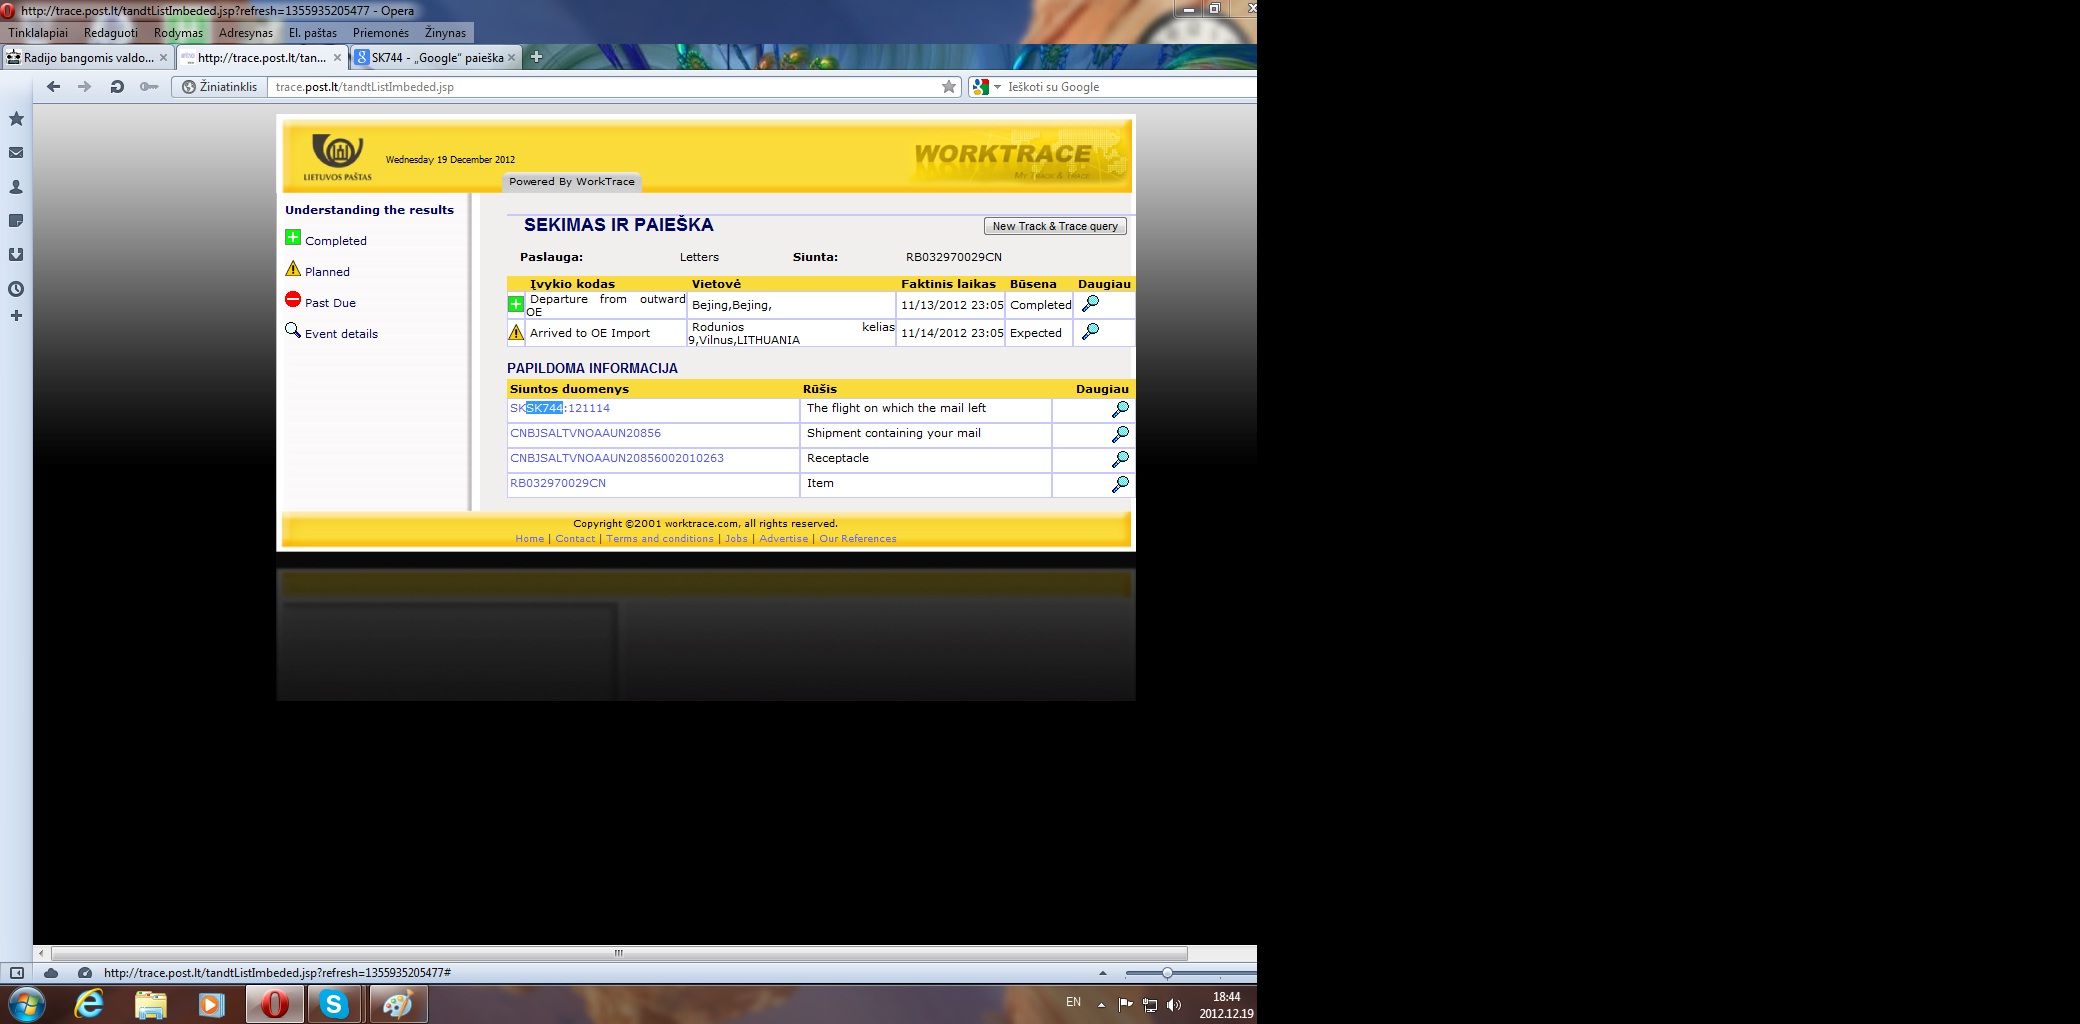Open the CNBJSALTVNOAAUN20856 shipment link
The height and width of the screenshot is (1024, 2080).
coord(585,433)
